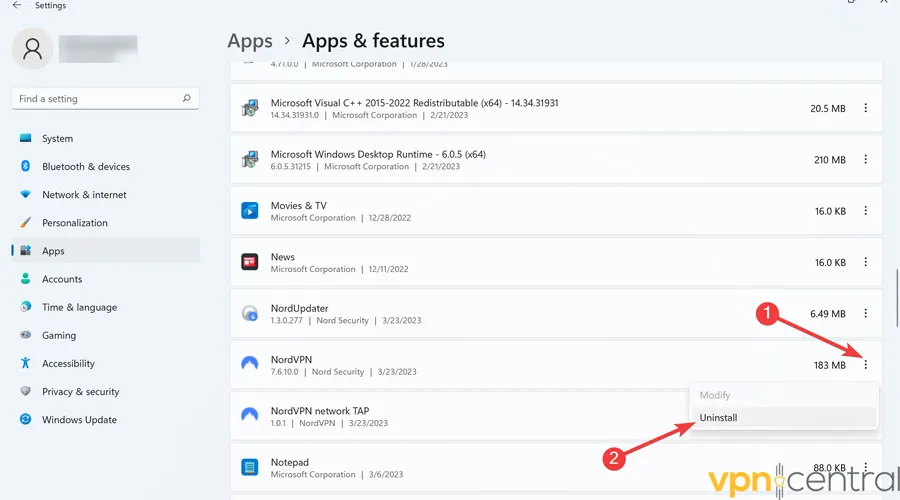
Task: Click the search magnifier icon
Action: [x=187, y=98]
